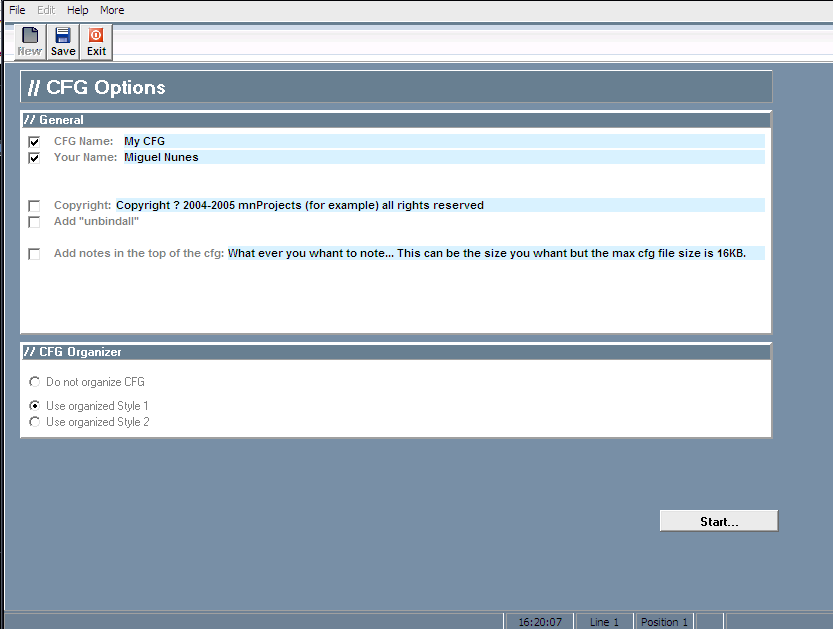833x629 pixels.
Task: Enable the Copyright checkbox
Action: pos(34,206)
